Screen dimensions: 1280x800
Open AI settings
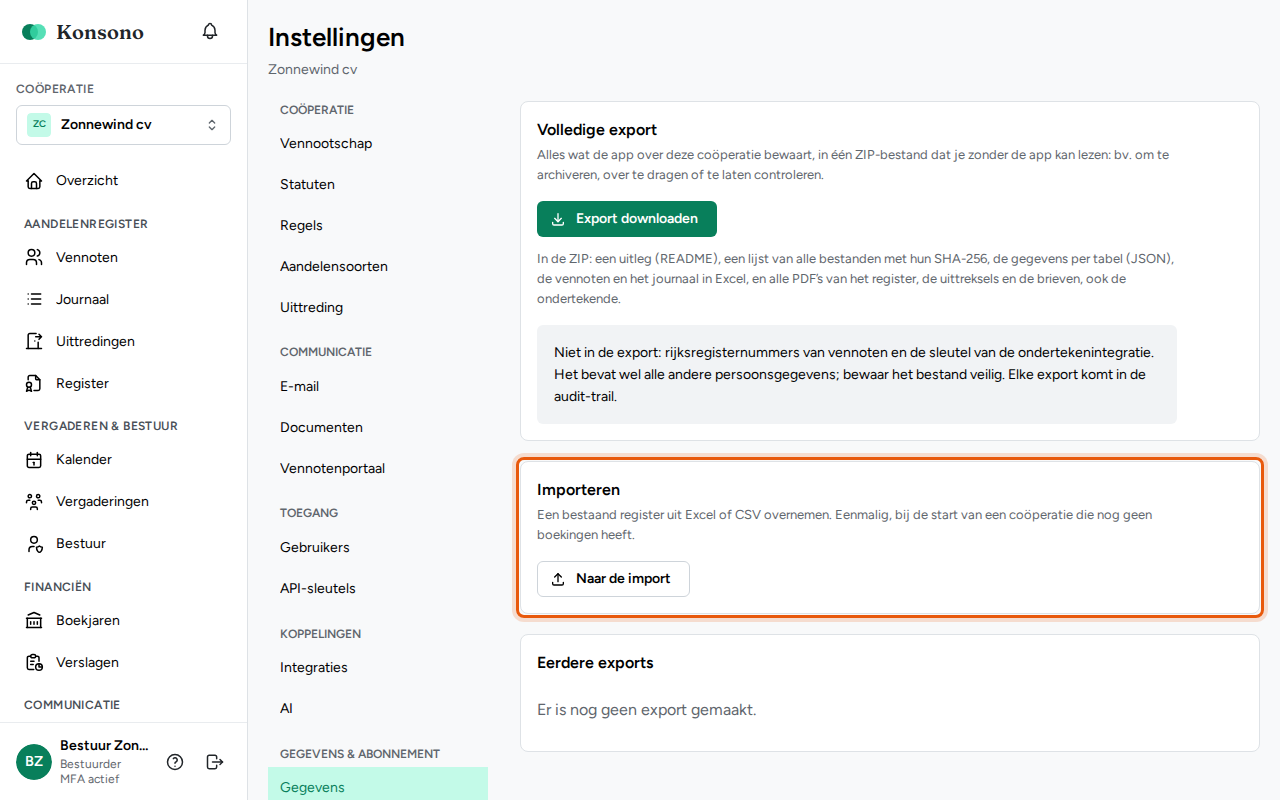coord(378,709)
